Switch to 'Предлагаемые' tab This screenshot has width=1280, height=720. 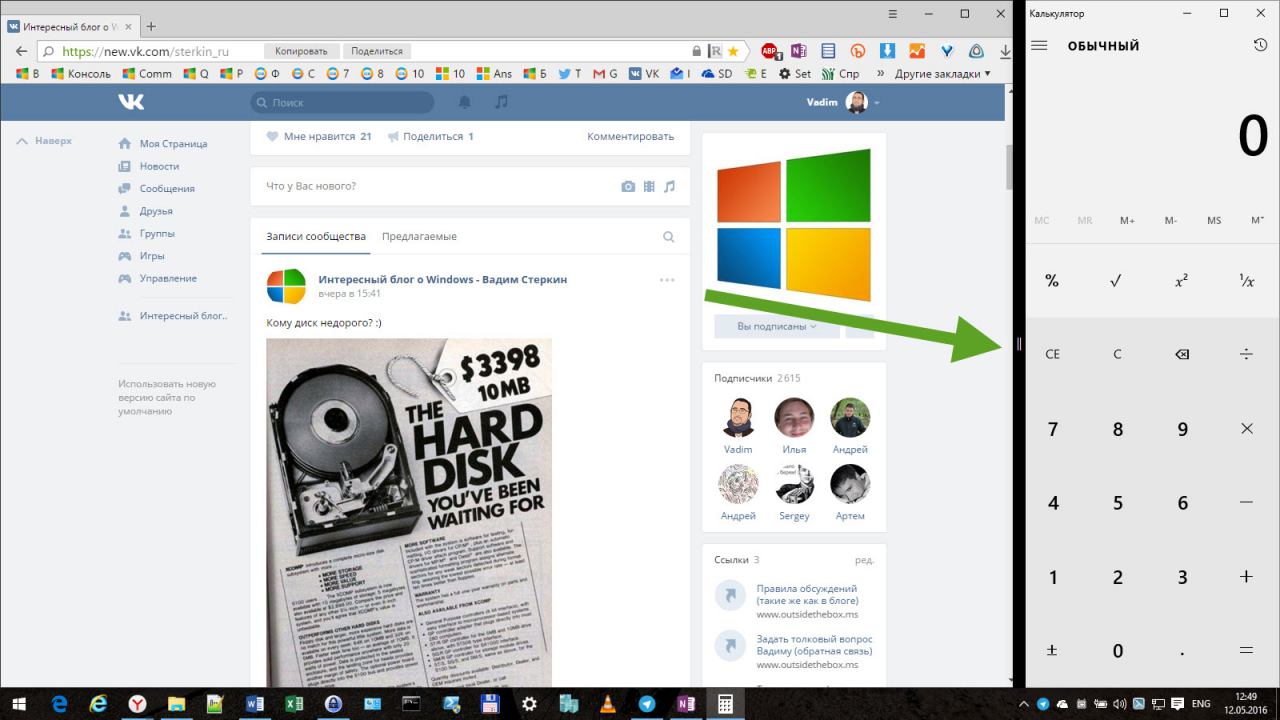[x=419, y=237]
